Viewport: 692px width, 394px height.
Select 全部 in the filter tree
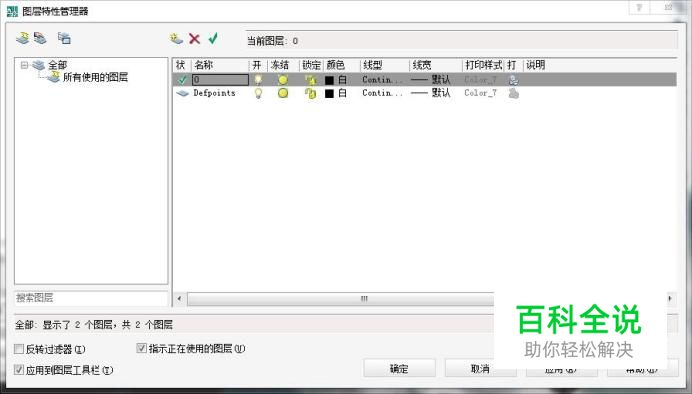(x=57, y=65)
